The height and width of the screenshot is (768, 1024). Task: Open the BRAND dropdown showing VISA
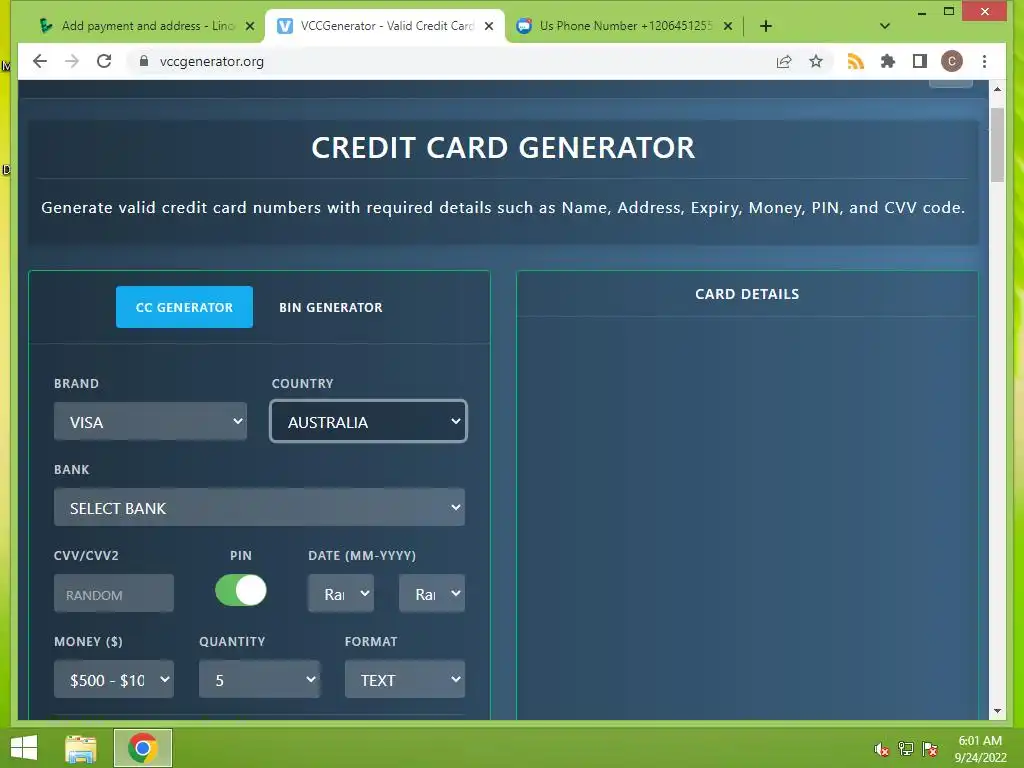click(150, 422)
